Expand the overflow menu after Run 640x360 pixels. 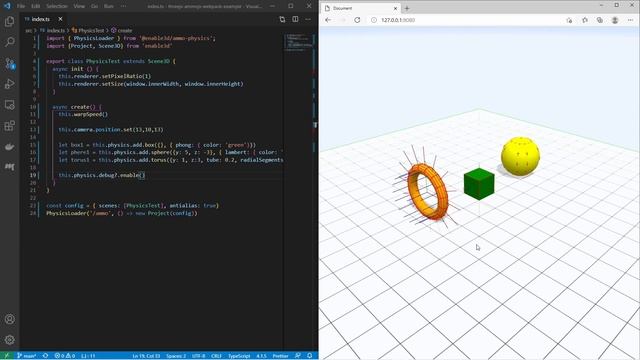pos(123,6)
